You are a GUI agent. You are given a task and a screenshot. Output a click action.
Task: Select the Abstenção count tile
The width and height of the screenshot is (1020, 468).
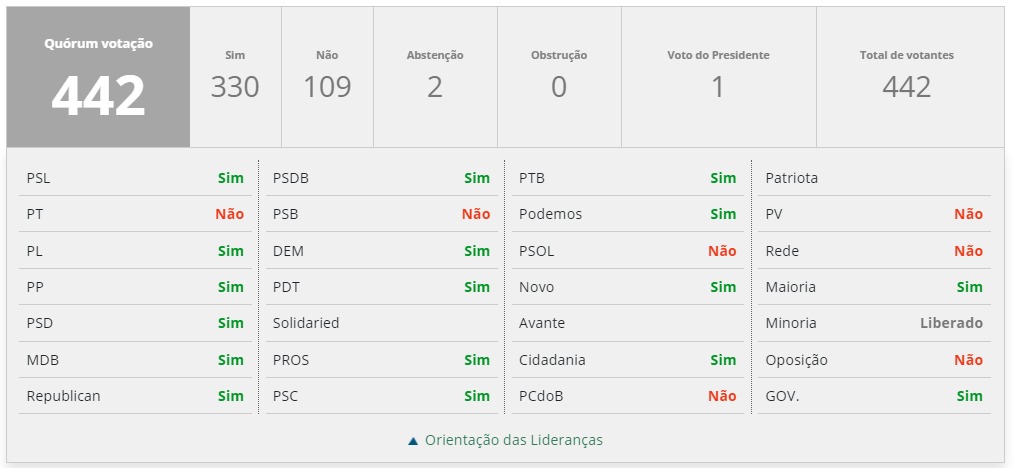click(435, 78)
